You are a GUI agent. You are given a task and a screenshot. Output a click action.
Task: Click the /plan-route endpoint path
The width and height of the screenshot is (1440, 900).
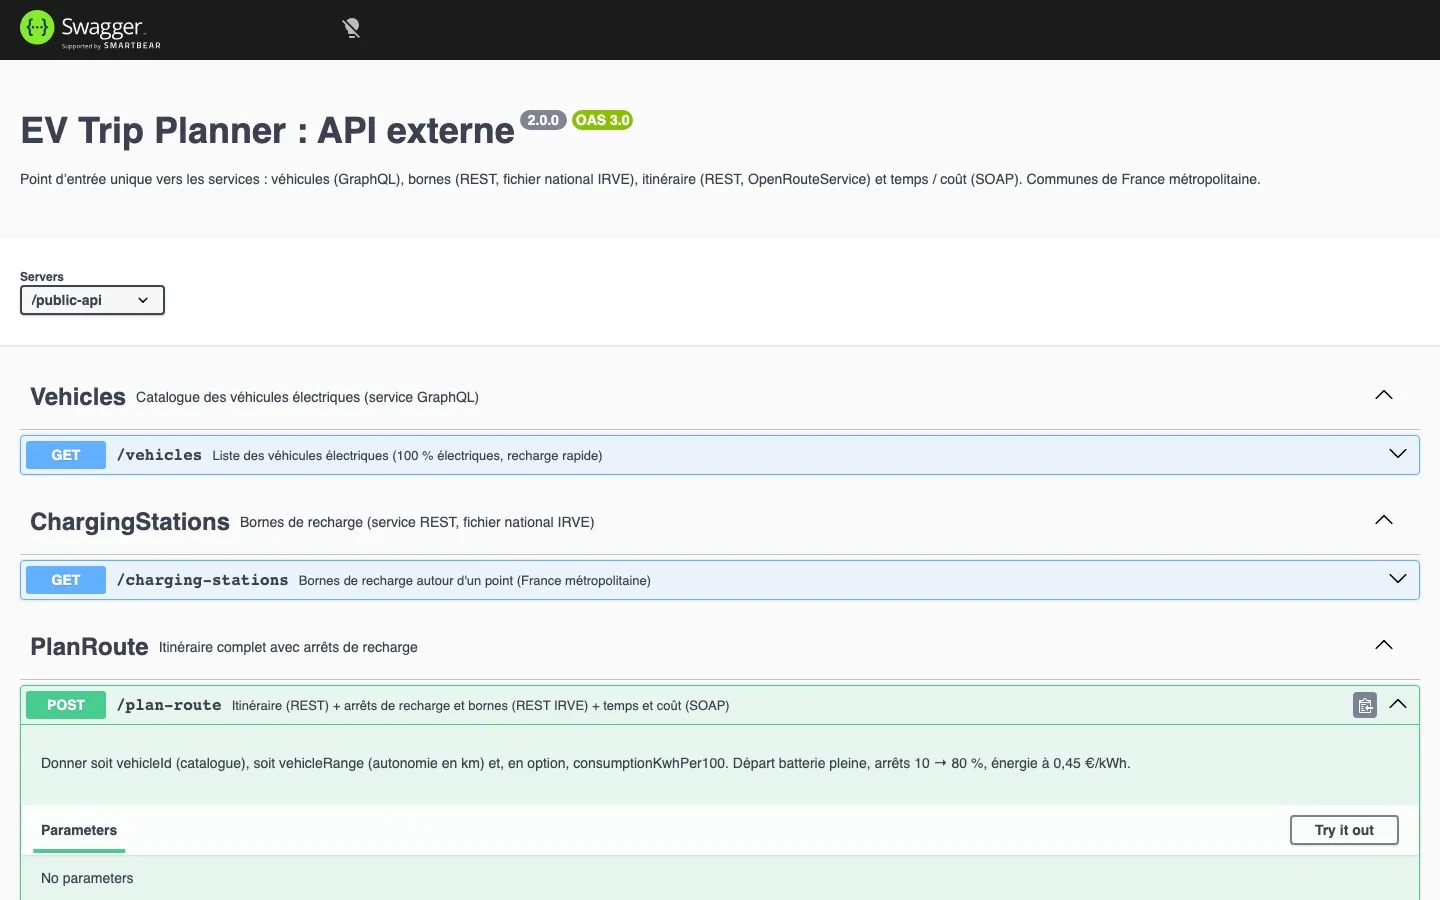click(169, 705)
